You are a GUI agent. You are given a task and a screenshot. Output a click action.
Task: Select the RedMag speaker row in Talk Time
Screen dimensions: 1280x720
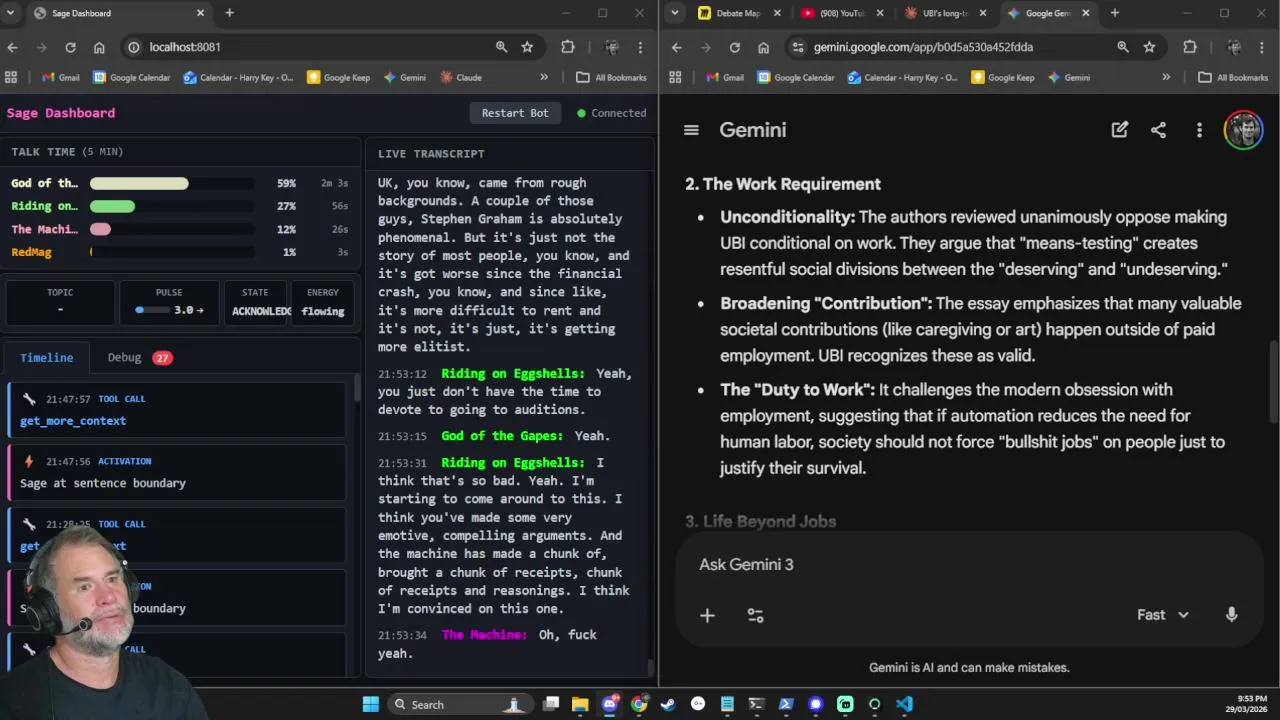(180, 253)
